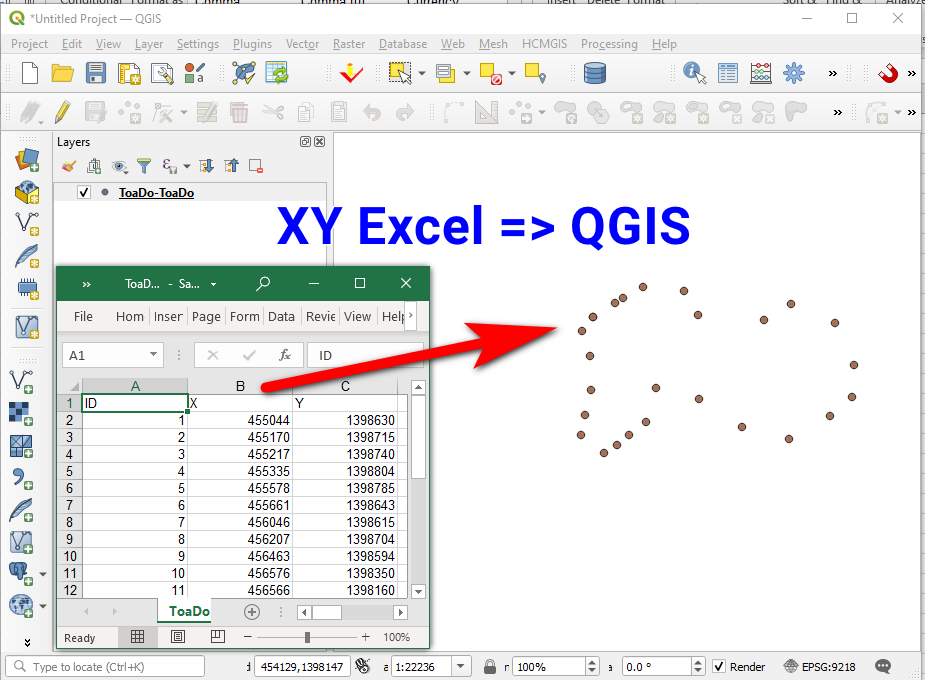Viewport: 925px width, 680px height.
Task: Expand Deselect Features dropdown arrow
Action: [511, 73]
